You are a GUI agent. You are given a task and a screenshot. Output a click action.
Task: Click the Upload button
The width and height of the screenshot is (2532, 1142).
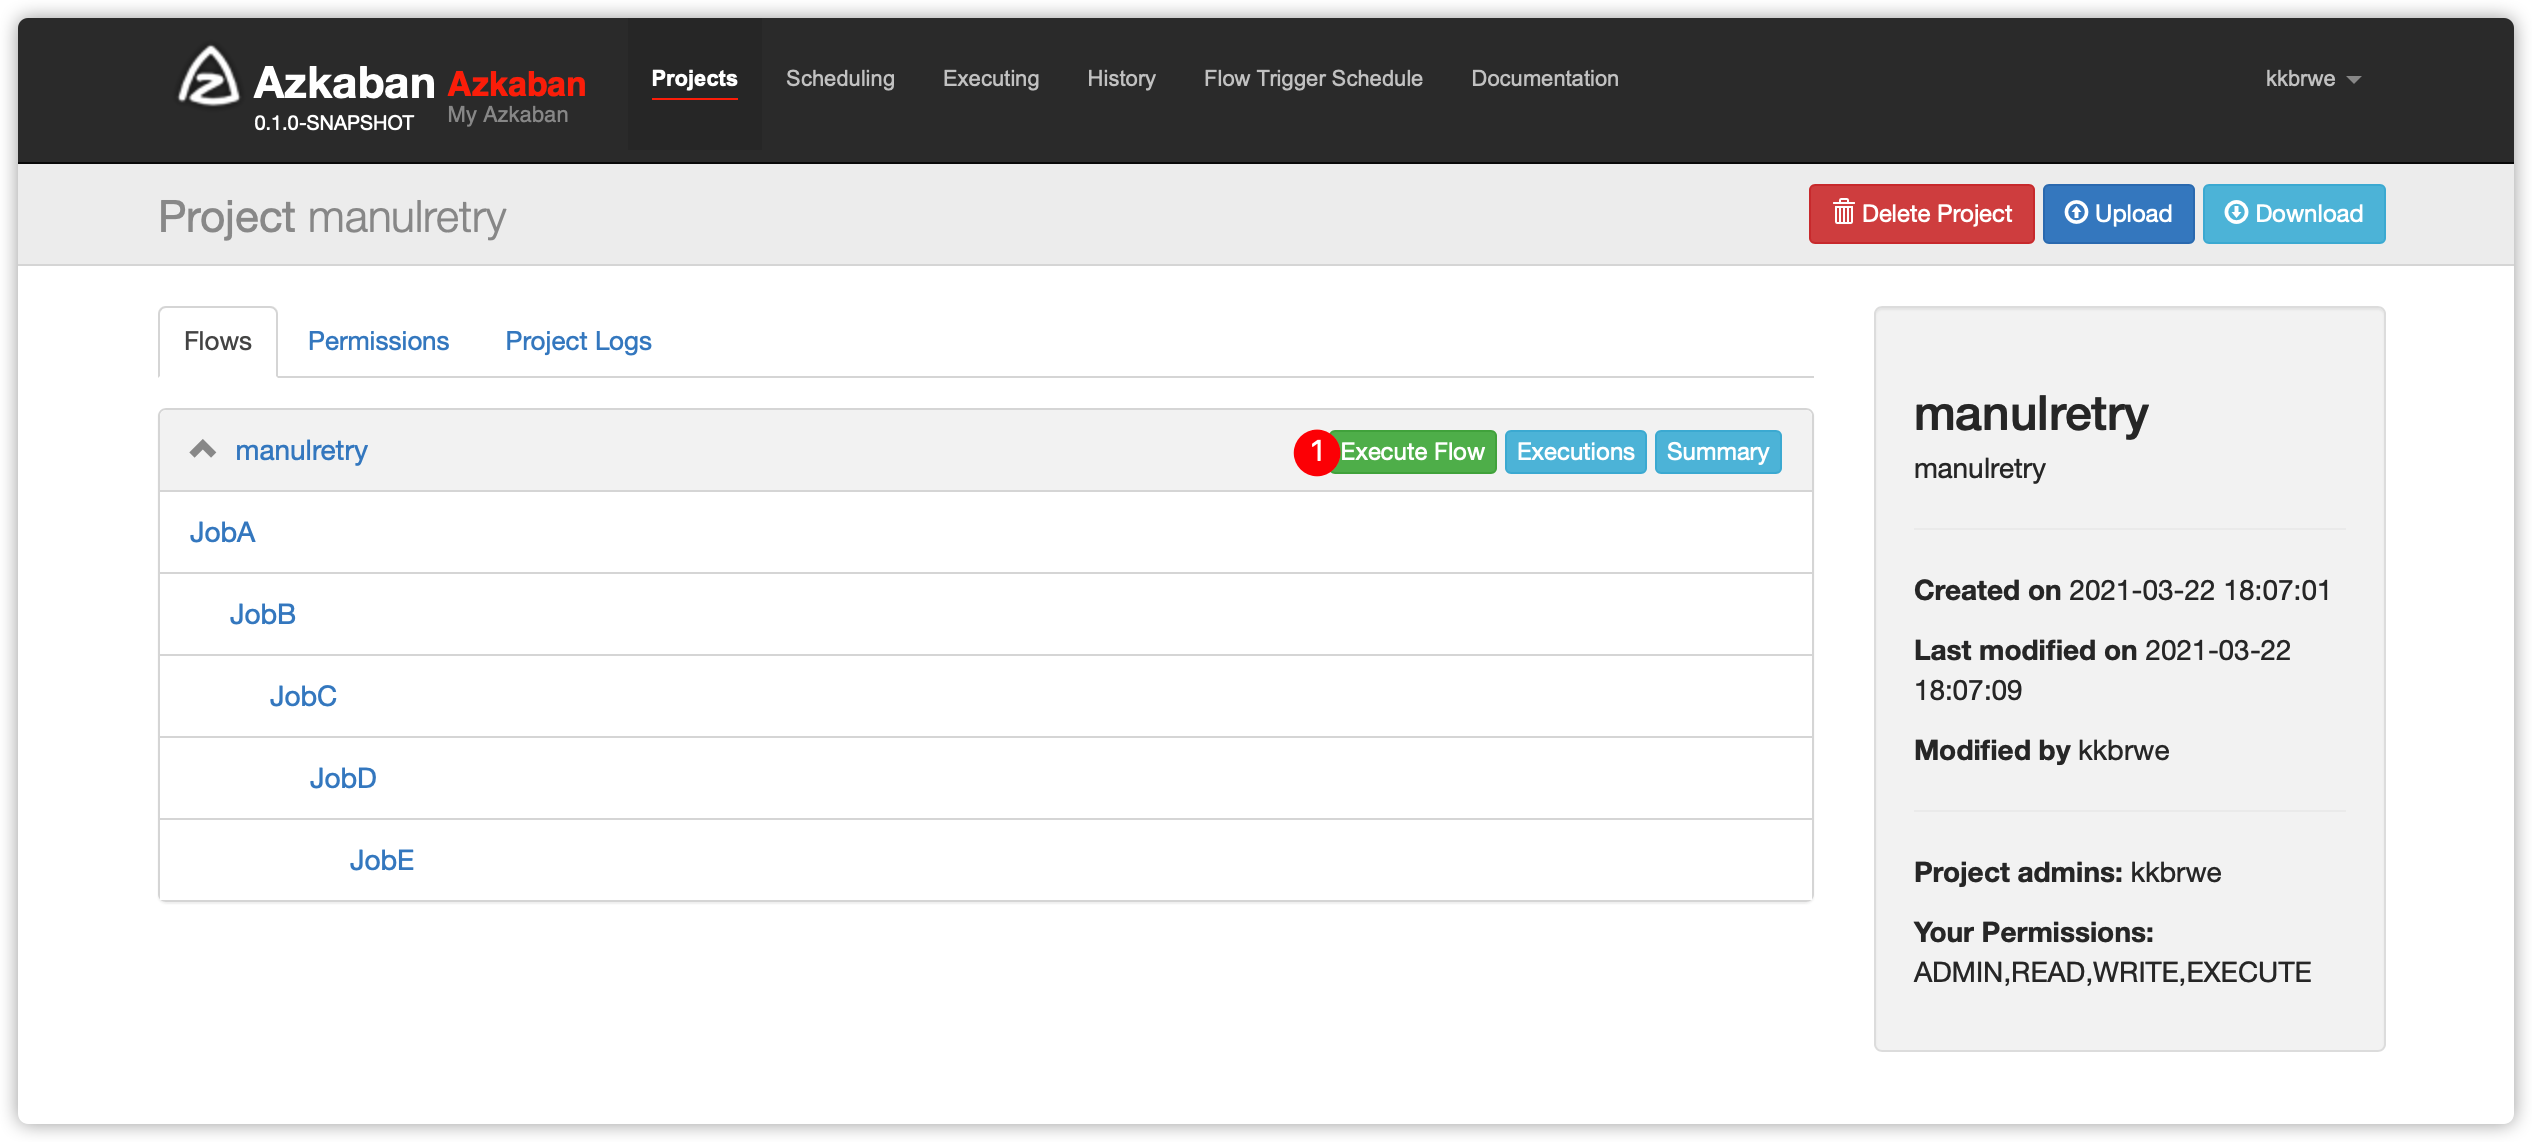2118,214
